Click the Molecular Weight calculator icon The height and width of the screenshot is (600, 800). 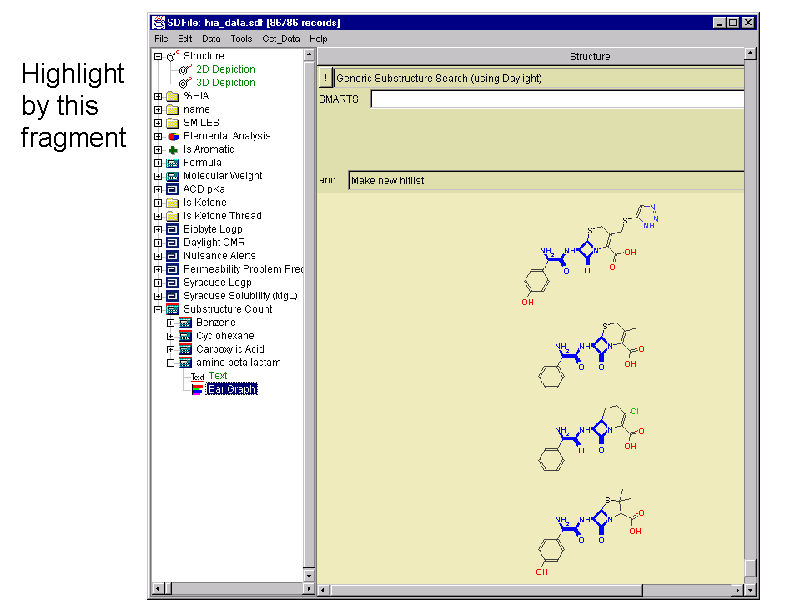tap(173, 176)
